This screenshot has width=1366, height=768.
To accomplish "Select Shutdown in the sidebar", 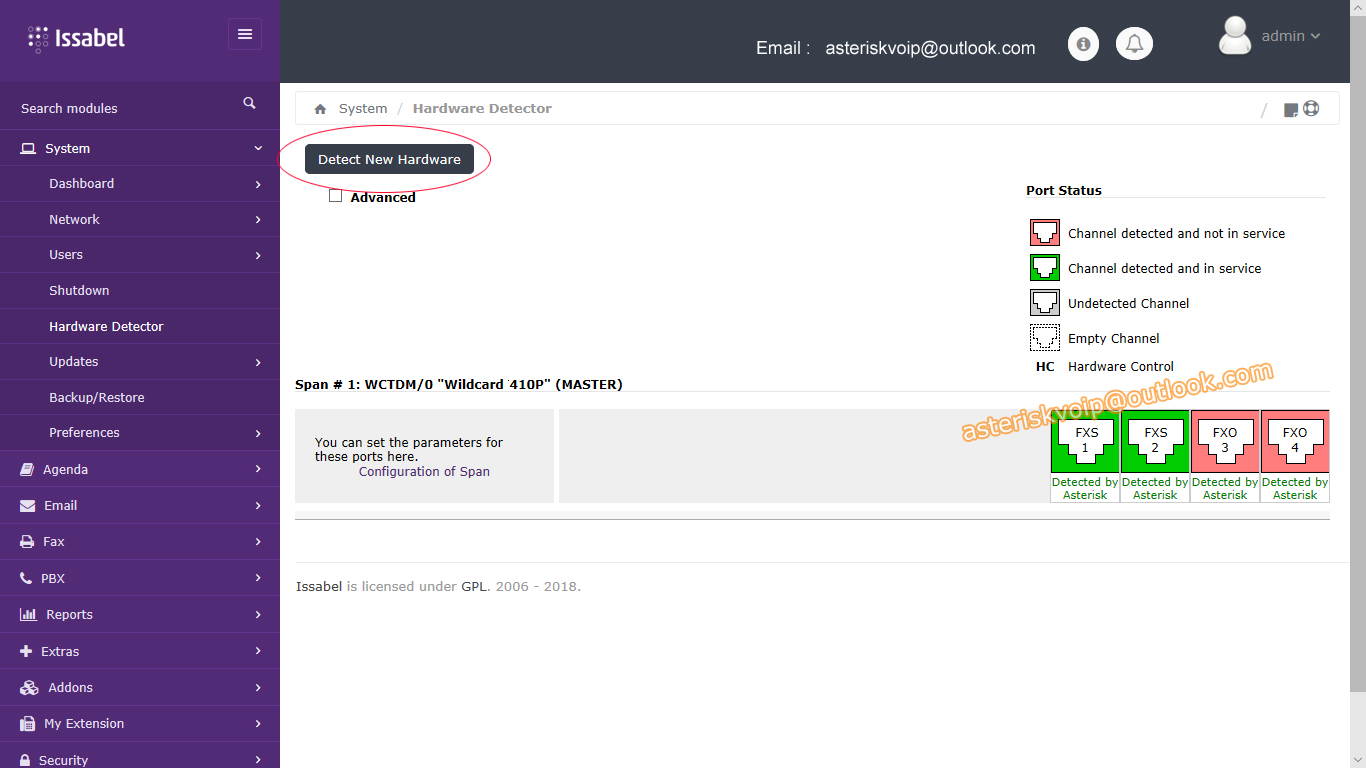I will click(x=79, y=290).
